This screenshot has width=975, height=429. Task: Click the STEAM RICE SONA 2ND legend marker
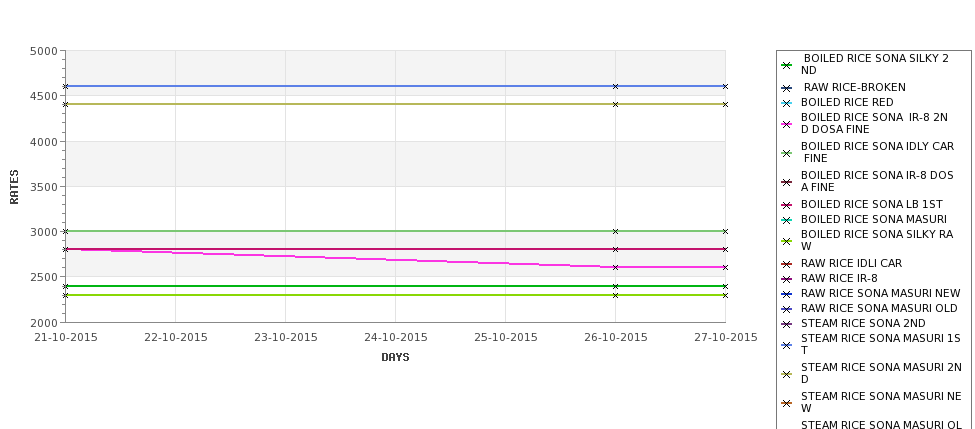787,324
